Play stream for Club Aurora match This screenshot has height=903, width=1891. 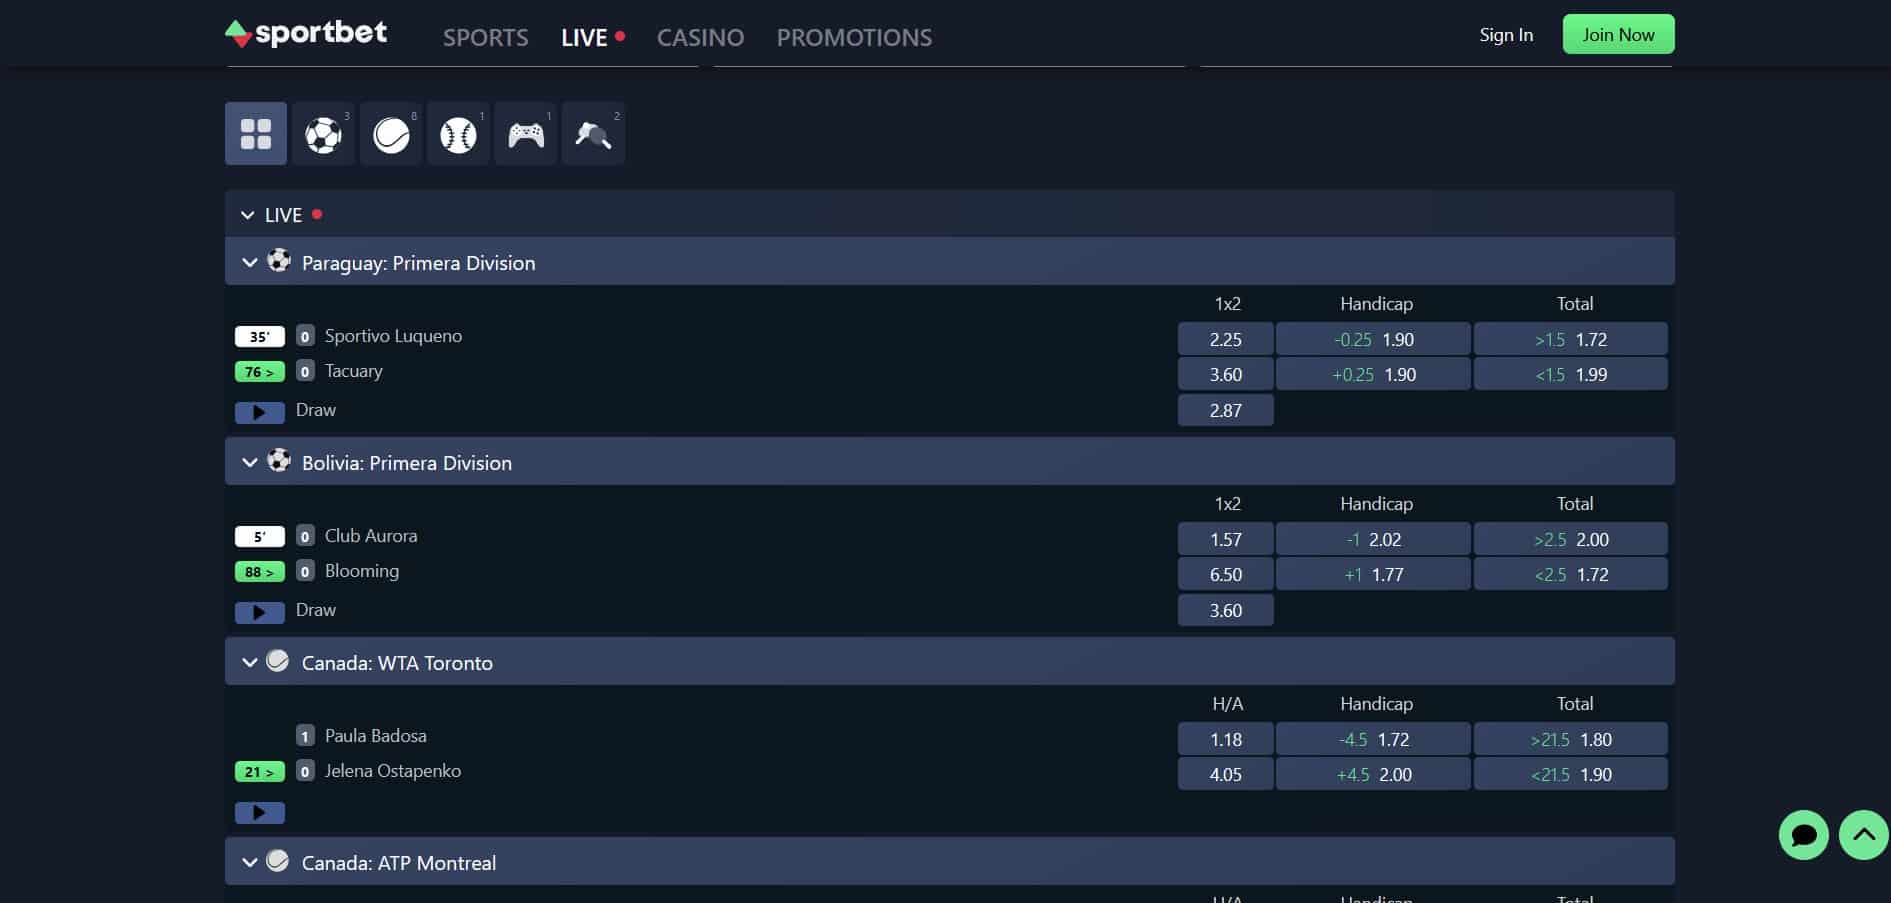[x=260, y=612]
